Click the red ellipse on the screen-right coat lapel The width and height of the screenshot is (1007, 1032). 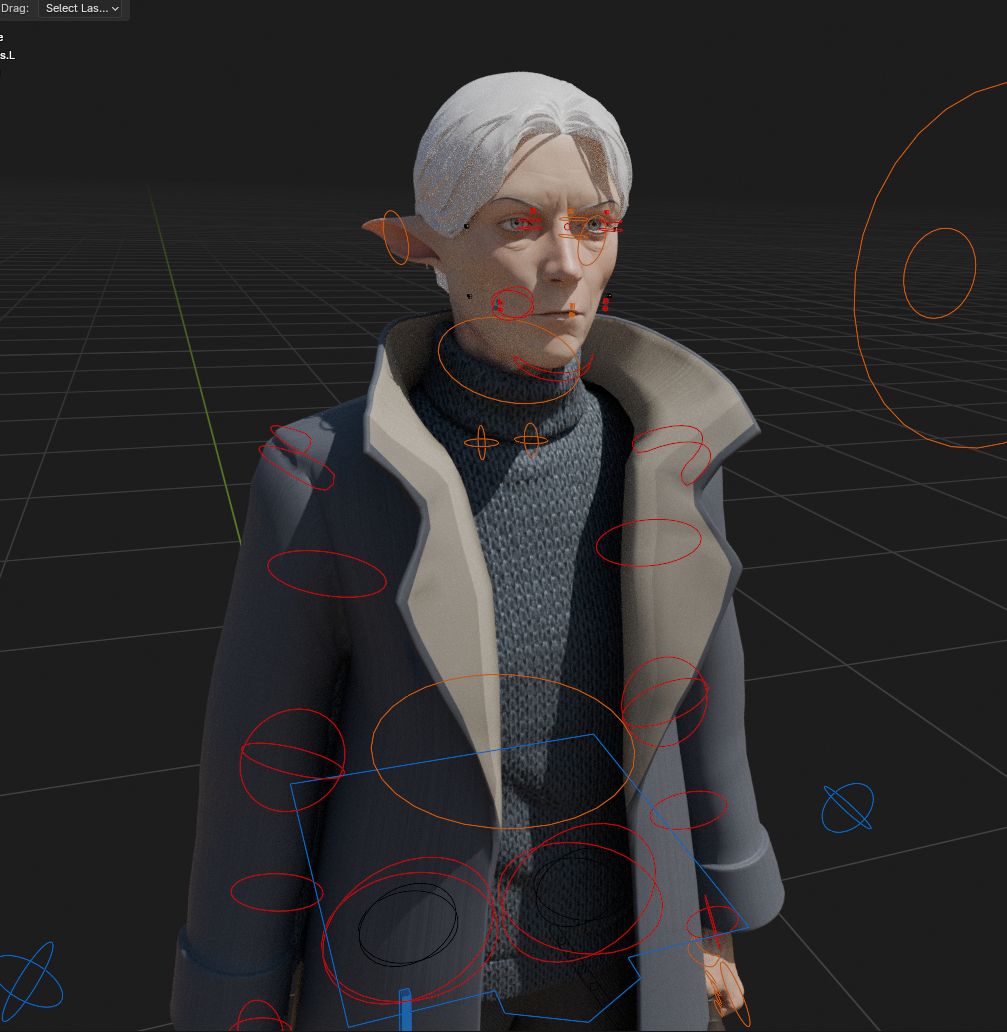pyautogui.click(x=648, y=542)
